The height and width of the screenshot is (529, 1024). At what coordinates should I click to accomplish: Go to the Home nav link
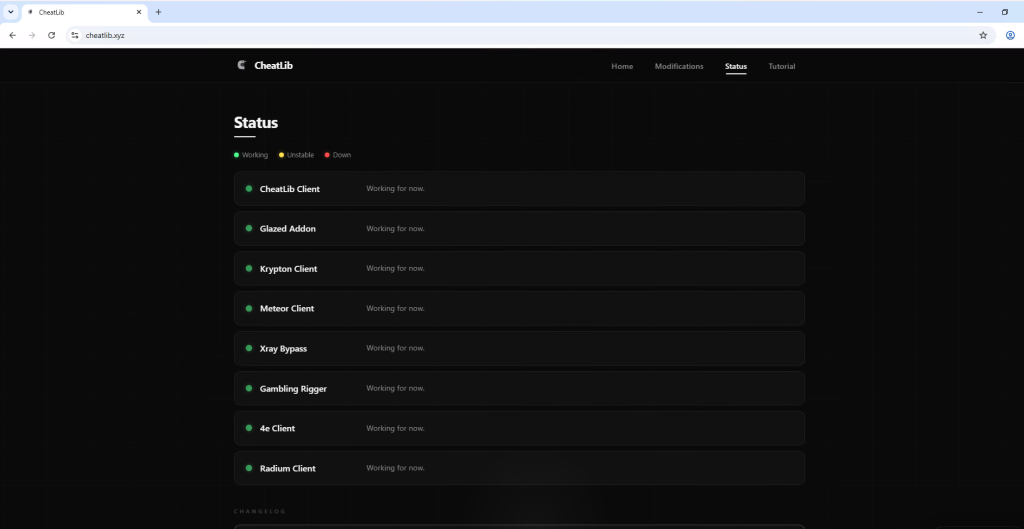pos(622,66)
